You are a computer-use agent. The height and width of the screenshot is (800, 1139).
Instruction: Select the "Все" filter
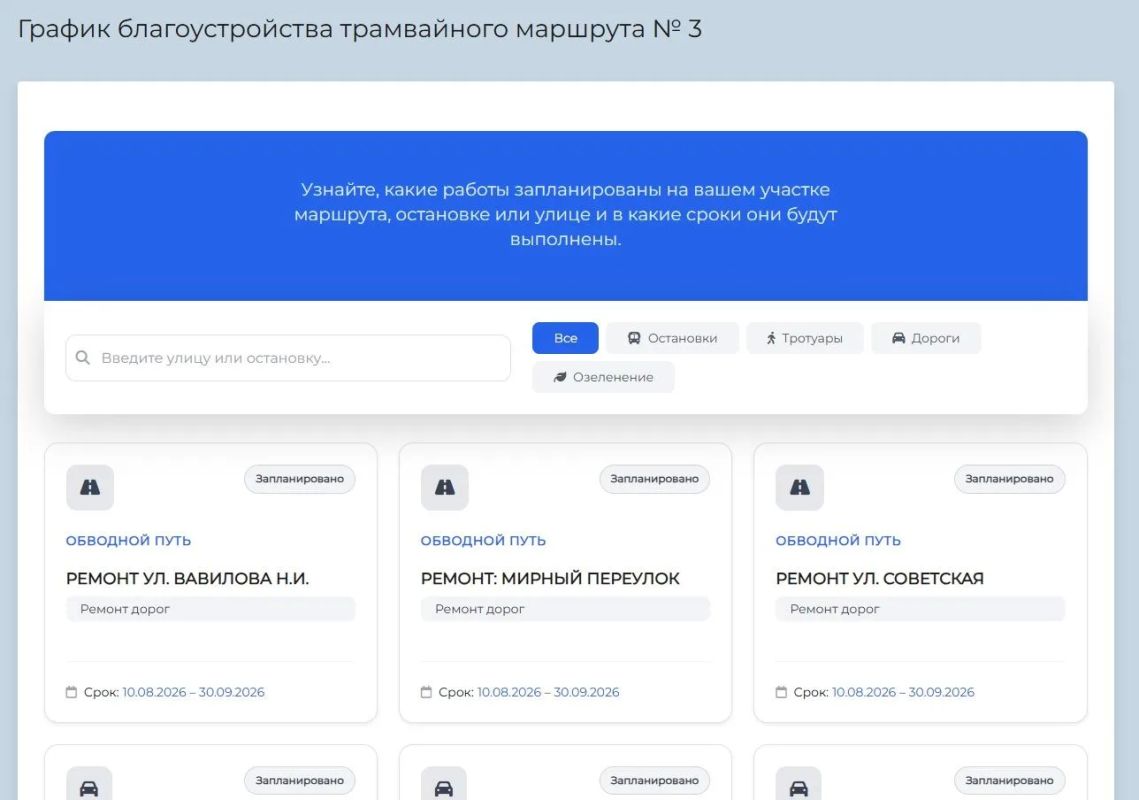tap(565, 338)
